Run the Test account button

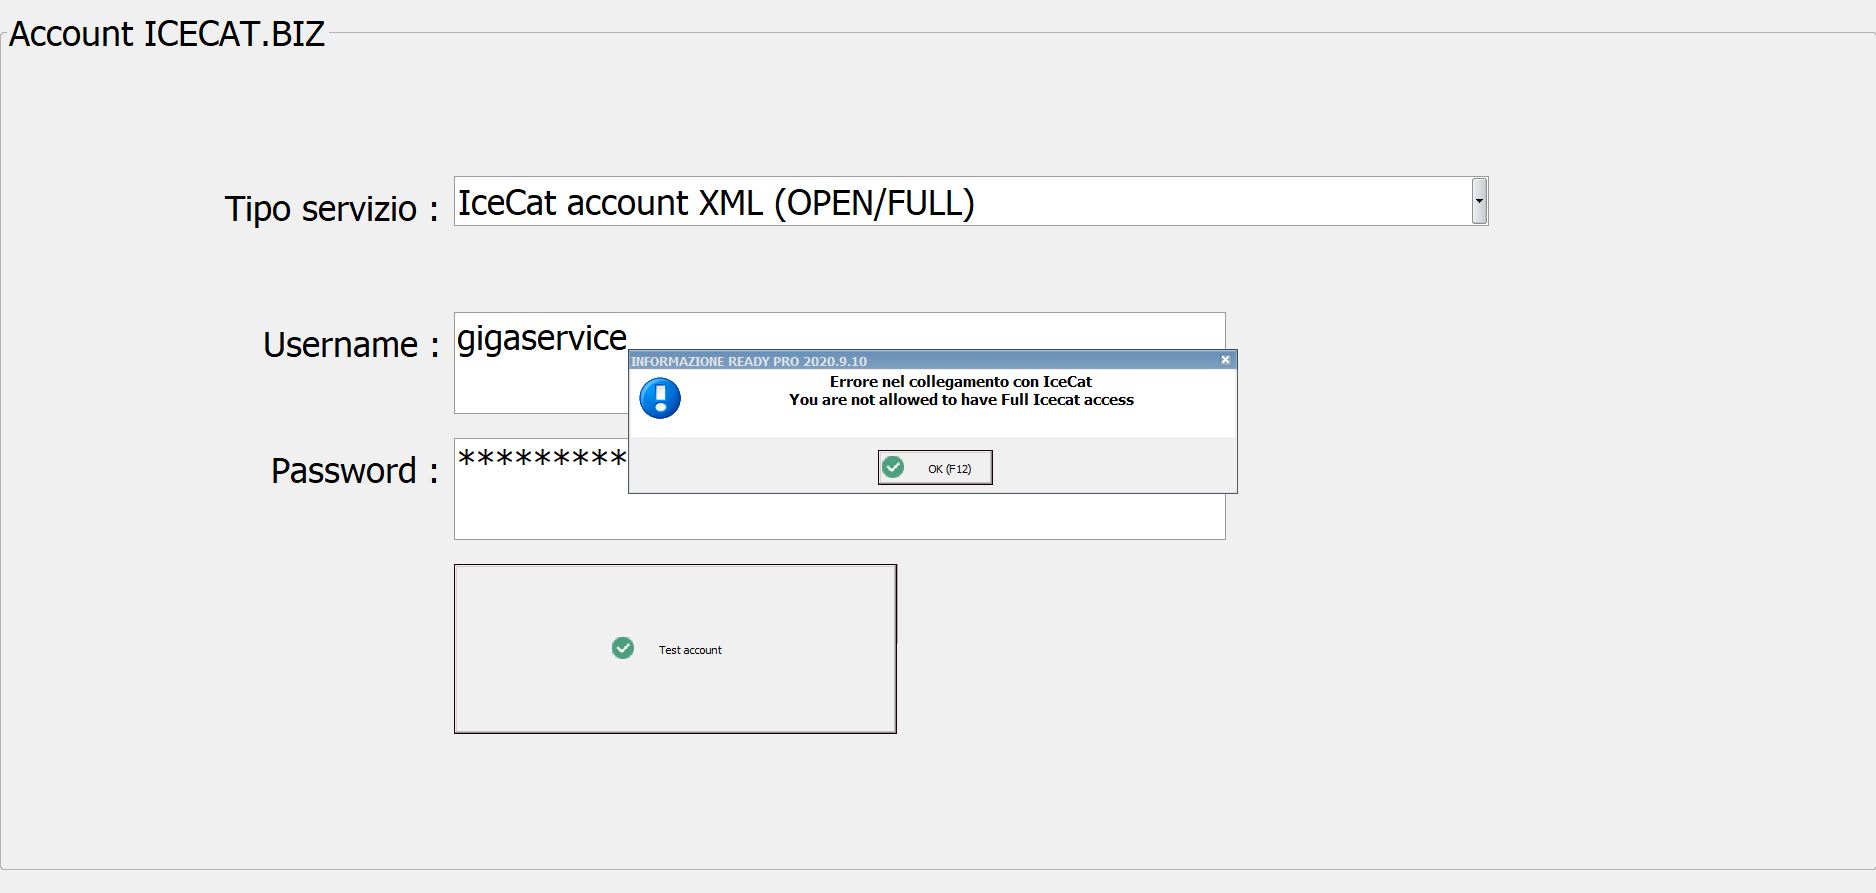click(x=675, y=649)
